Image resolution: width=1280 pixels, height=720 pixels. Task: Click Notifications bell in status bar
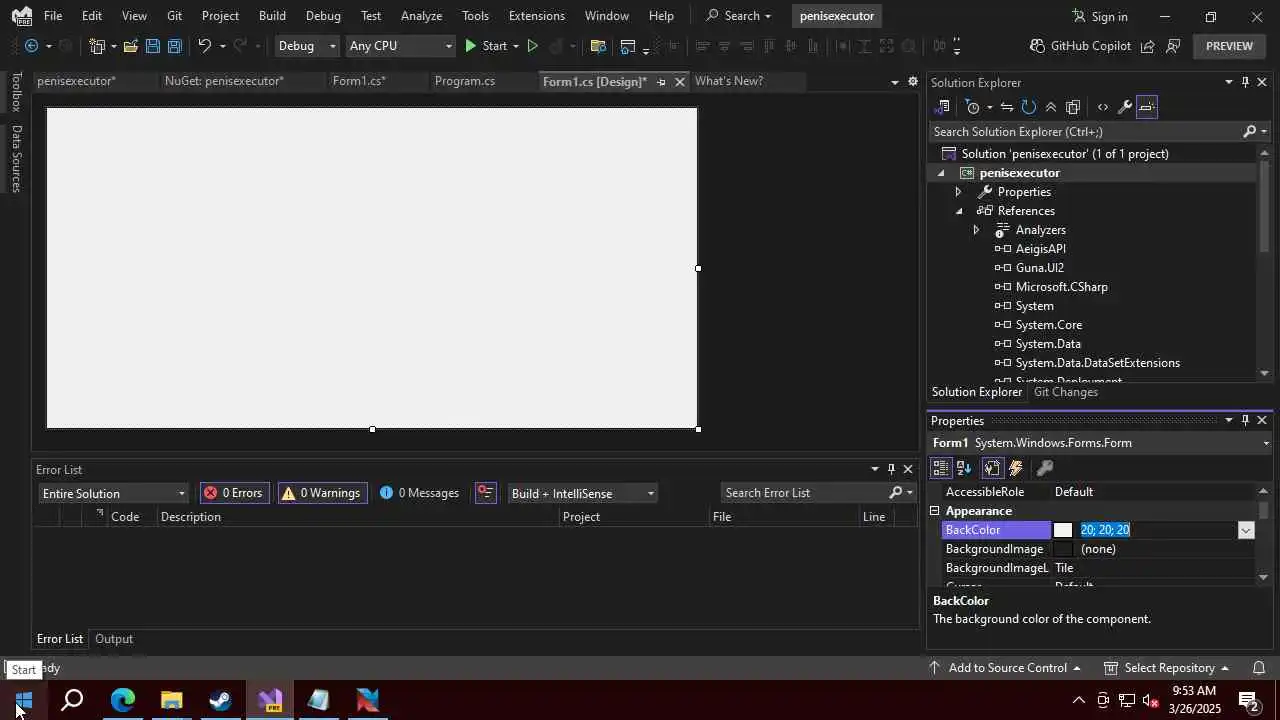[1259, 668]
